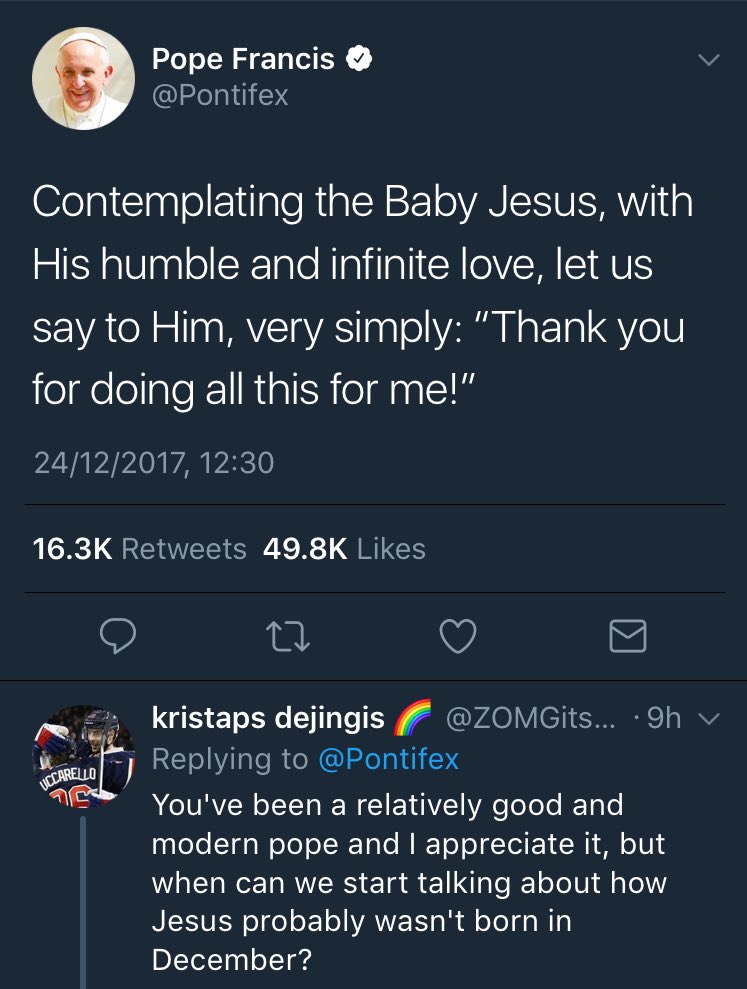Screen dimensions: 747x989
Task: Share tweet via direct message envelope
Action: point(628,636)
